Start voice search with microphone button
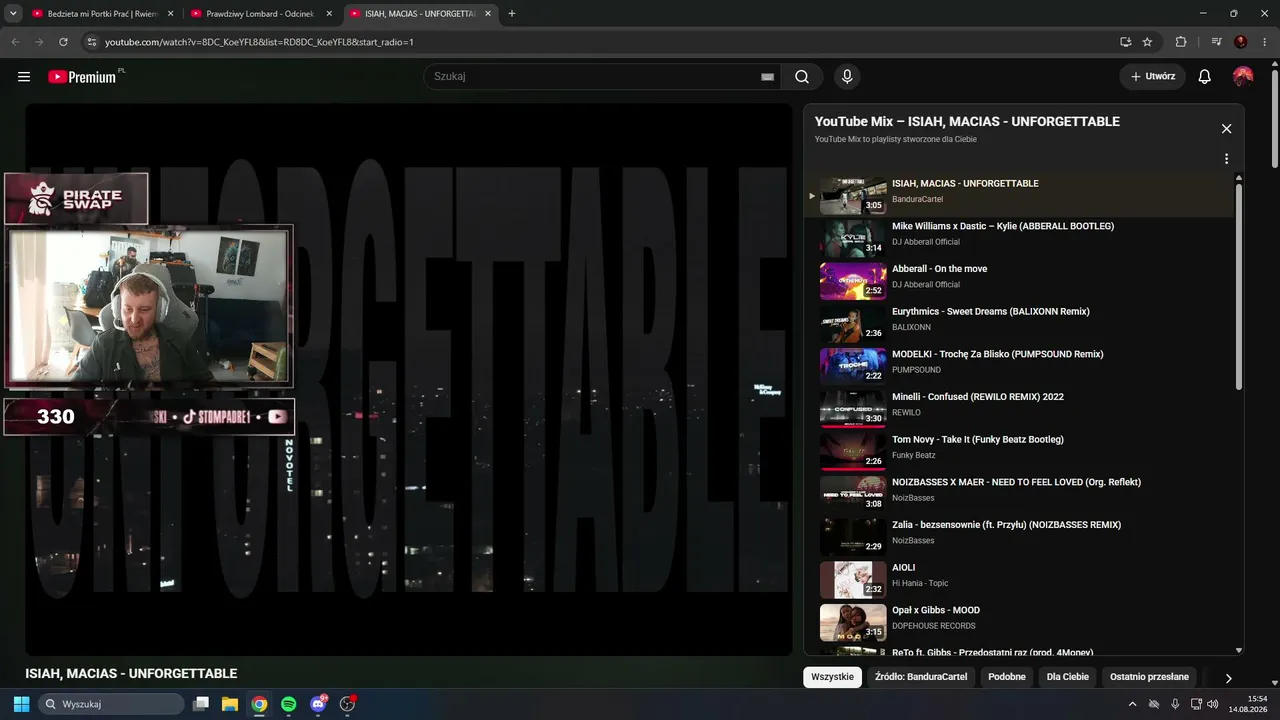Screen dimensions: 1280x720 coord(847,77)
